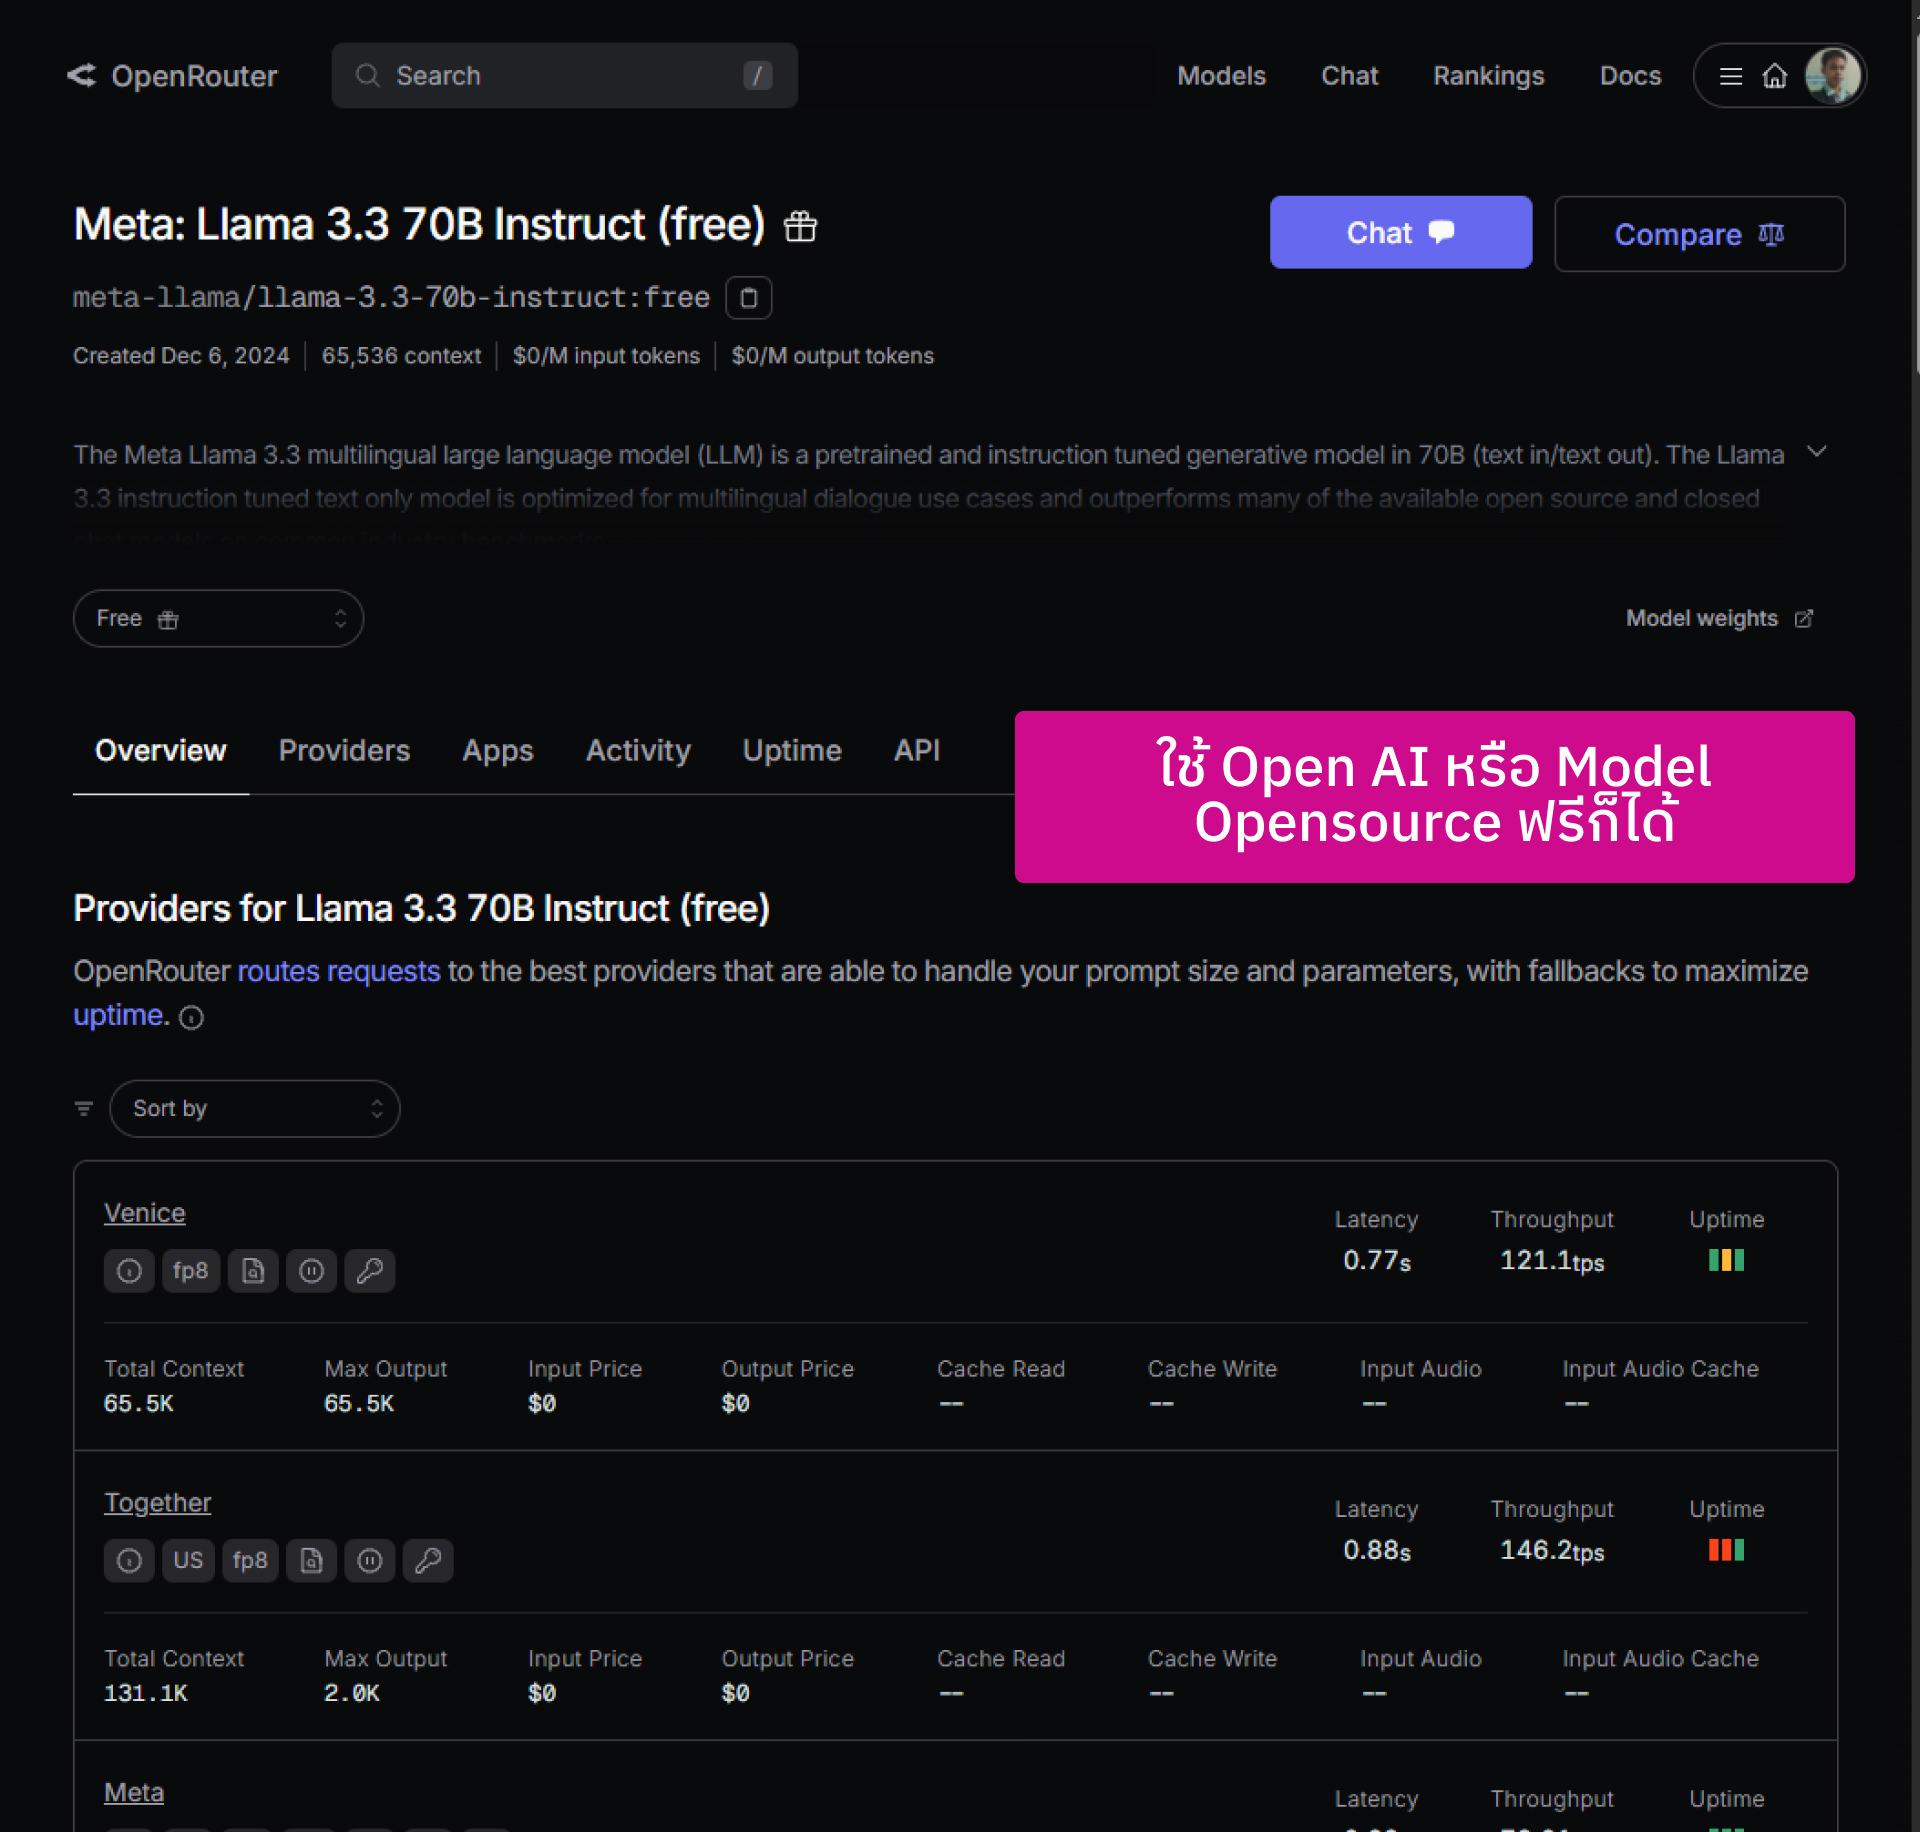Click the Compare button
Viewport: 1920px width, 1832px height.
pos(1699,234)
